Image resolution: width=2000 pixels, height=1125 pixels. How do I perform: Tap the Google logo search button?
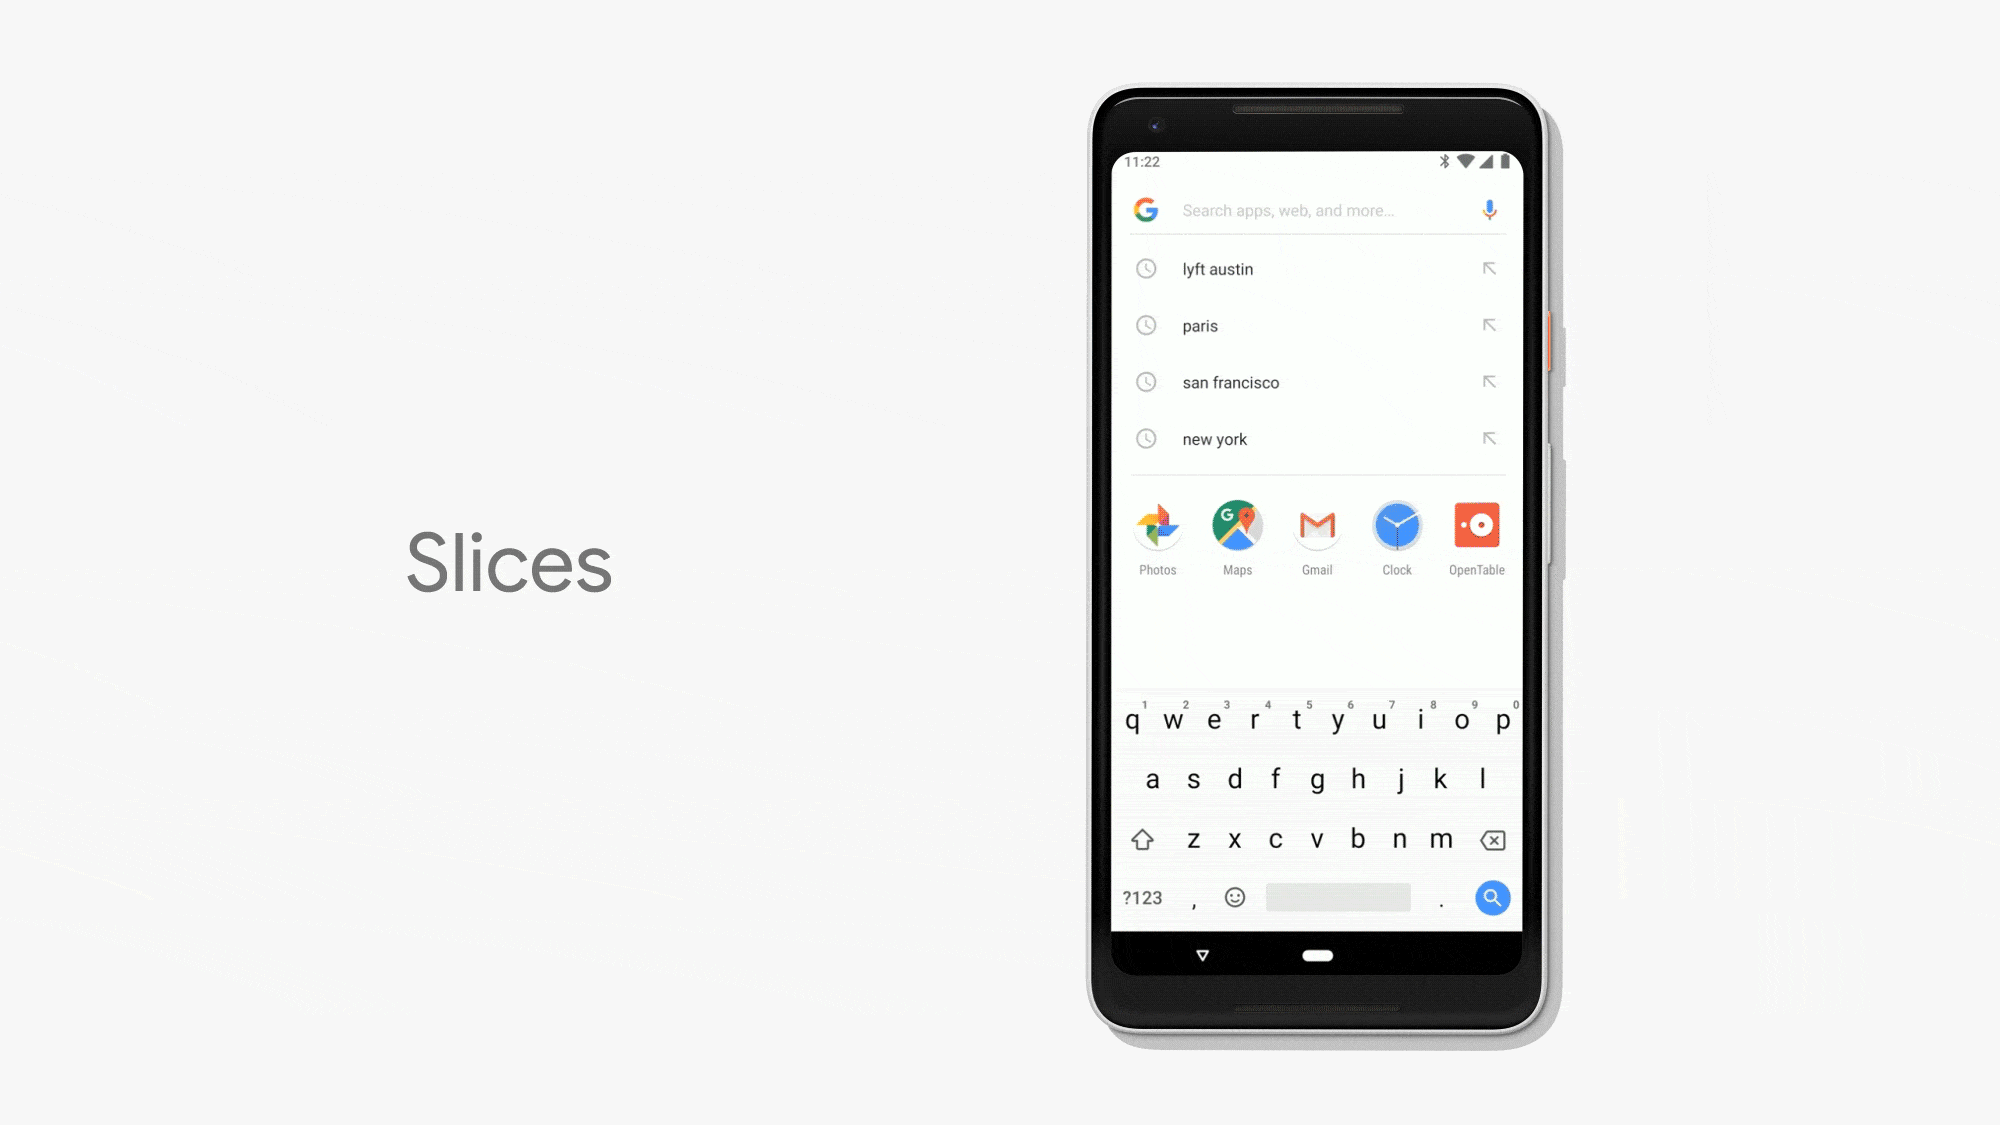(1146, 209)
